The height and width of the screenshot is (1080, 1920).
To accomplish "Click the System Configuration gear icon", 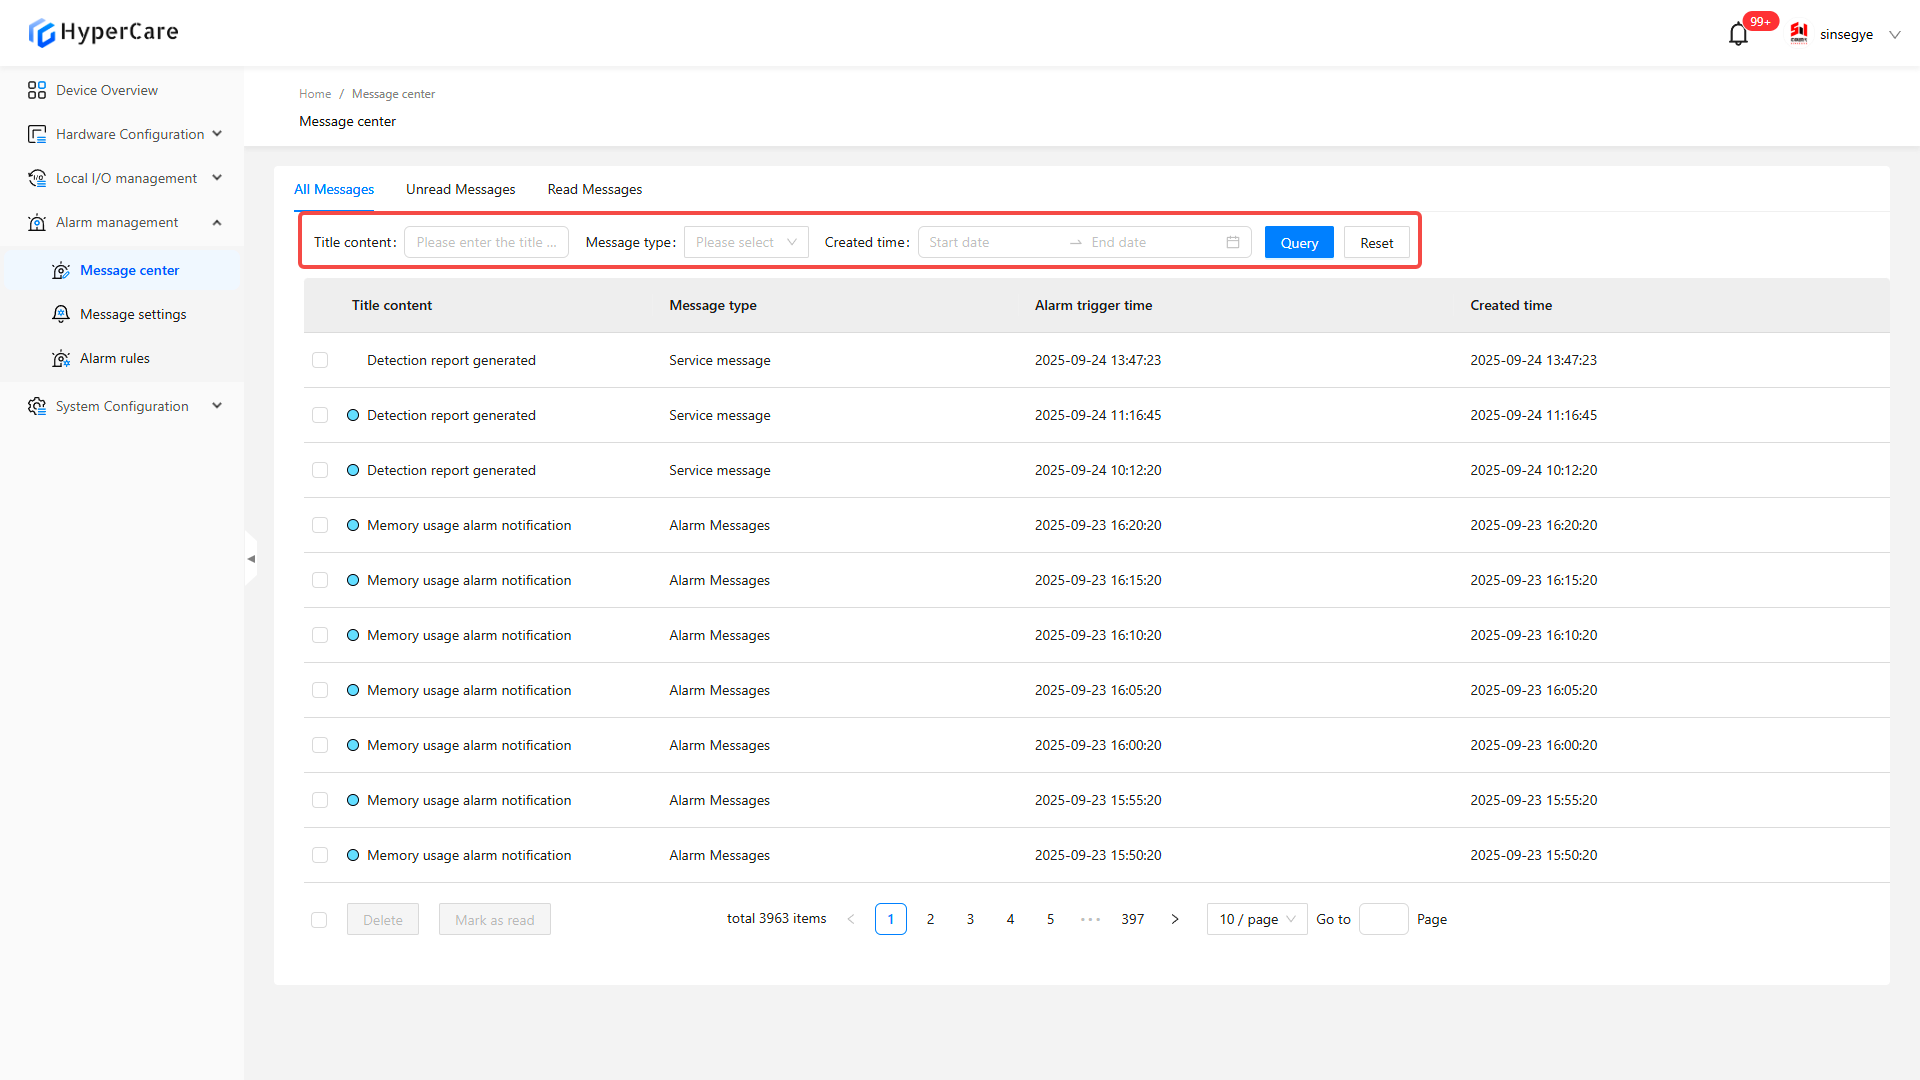I will pyautogui.click(x=37, y=406).
